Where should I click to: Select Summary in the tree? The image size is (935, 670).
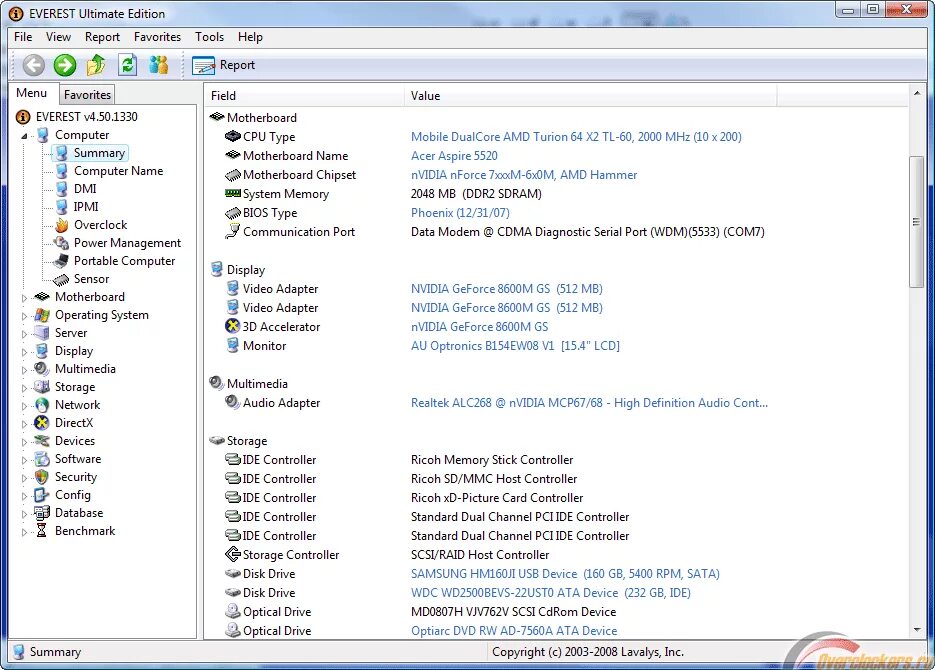click(99, 153)
